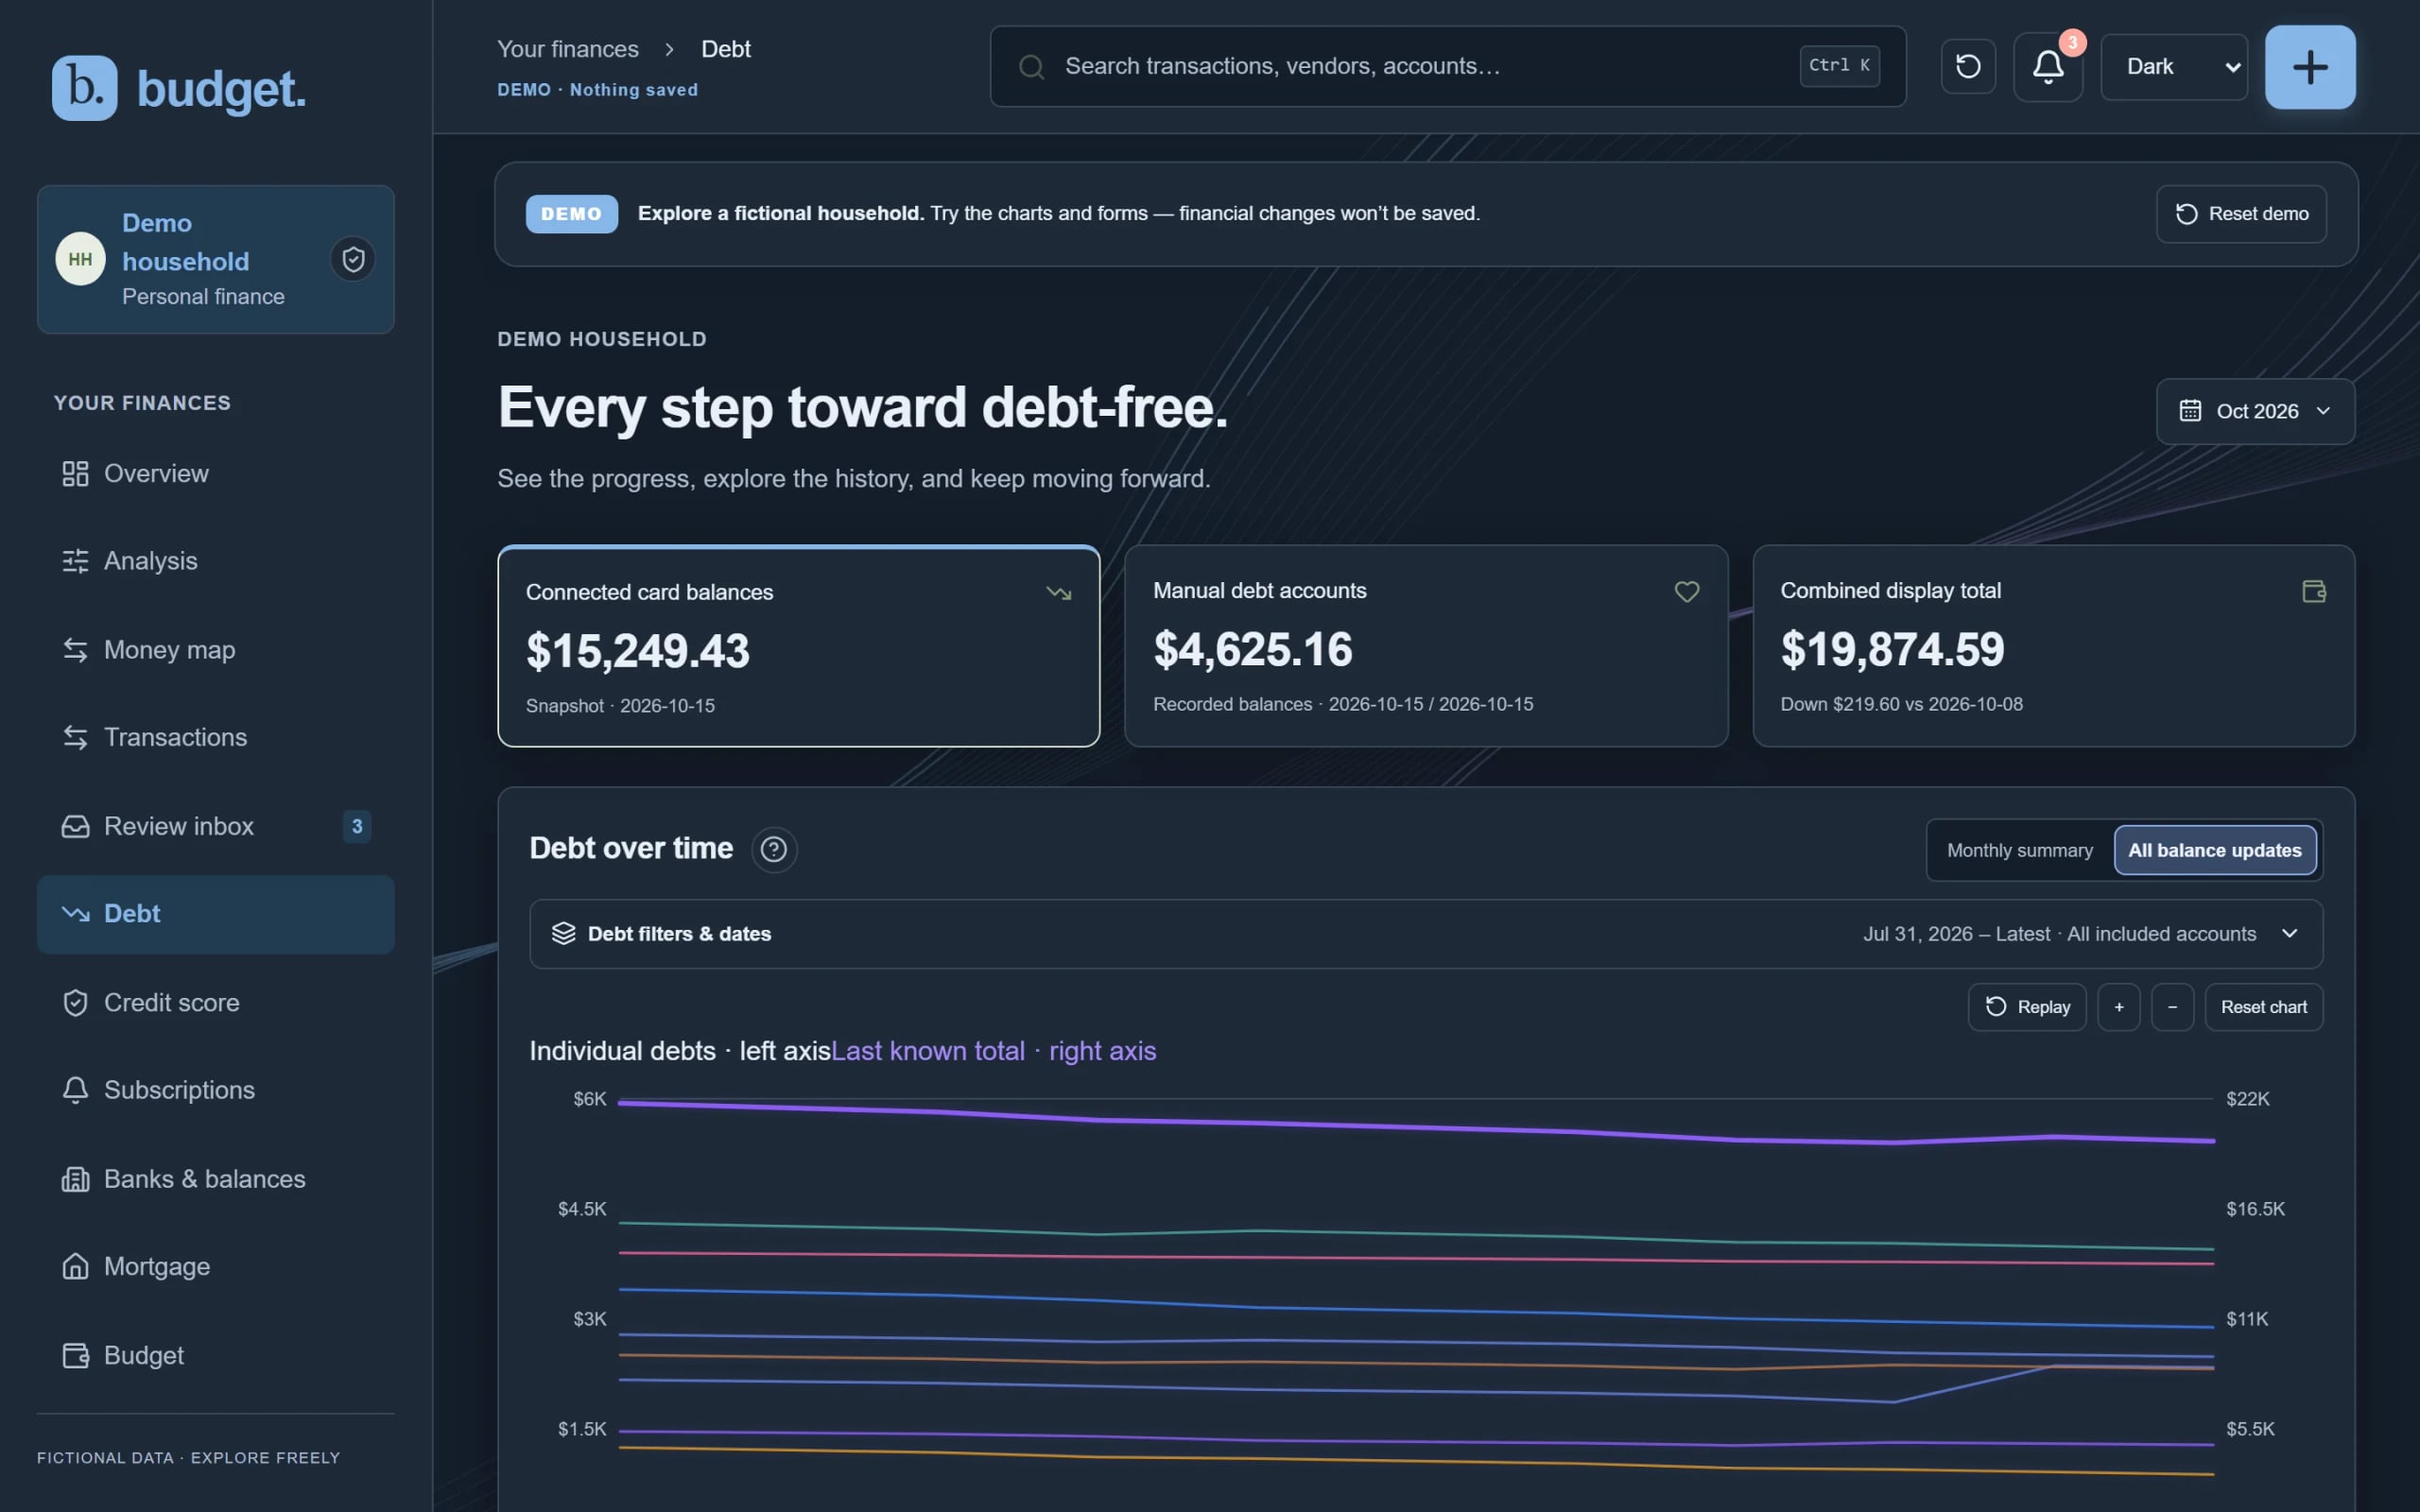Click the search transactions input field
This screenshot has height=1512, width=2420.
(1448, 67)
